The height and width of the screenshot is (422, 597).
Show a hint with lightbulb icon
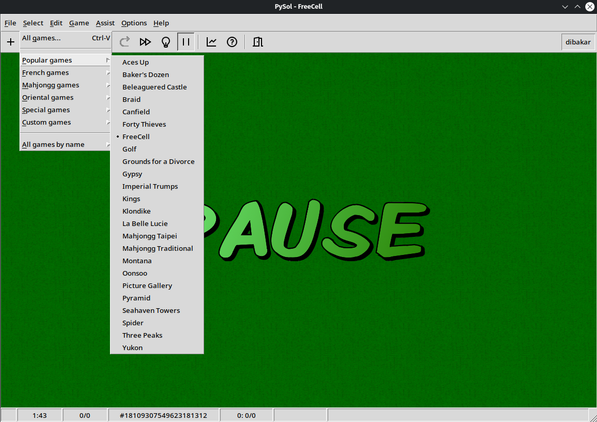[166, 42]
